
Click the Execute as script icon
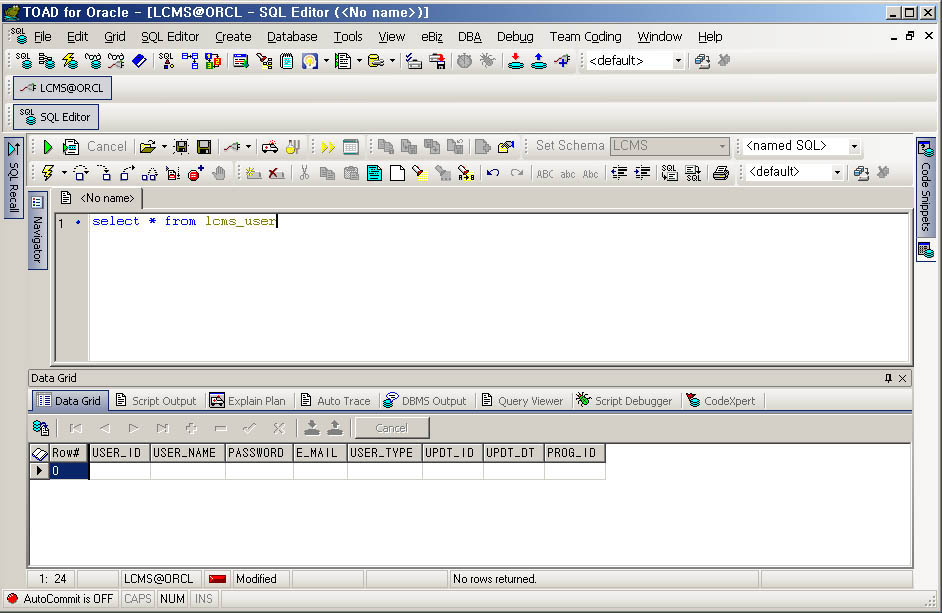71,147
